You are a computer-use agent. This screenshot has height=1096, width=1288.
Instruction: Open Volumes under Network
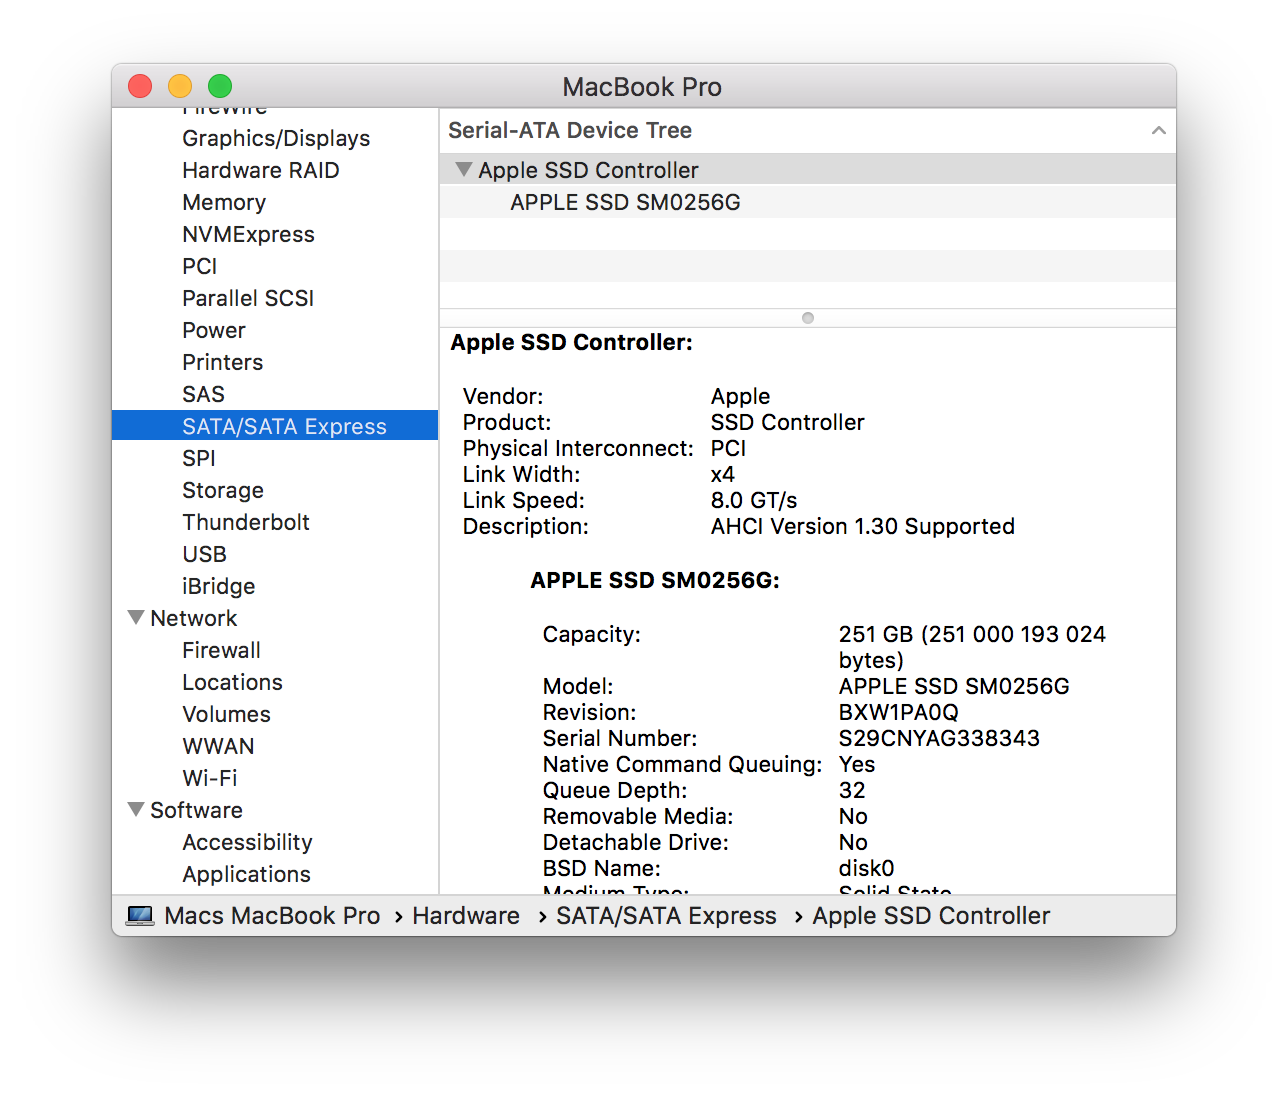pos(226,714)
